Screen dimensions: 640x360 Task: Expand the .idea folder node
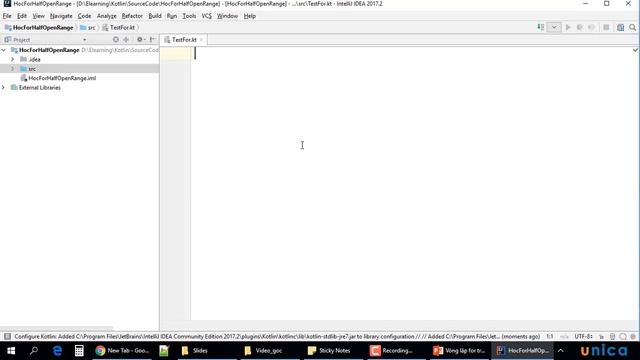pyautogui.click(x=13, y=60)
